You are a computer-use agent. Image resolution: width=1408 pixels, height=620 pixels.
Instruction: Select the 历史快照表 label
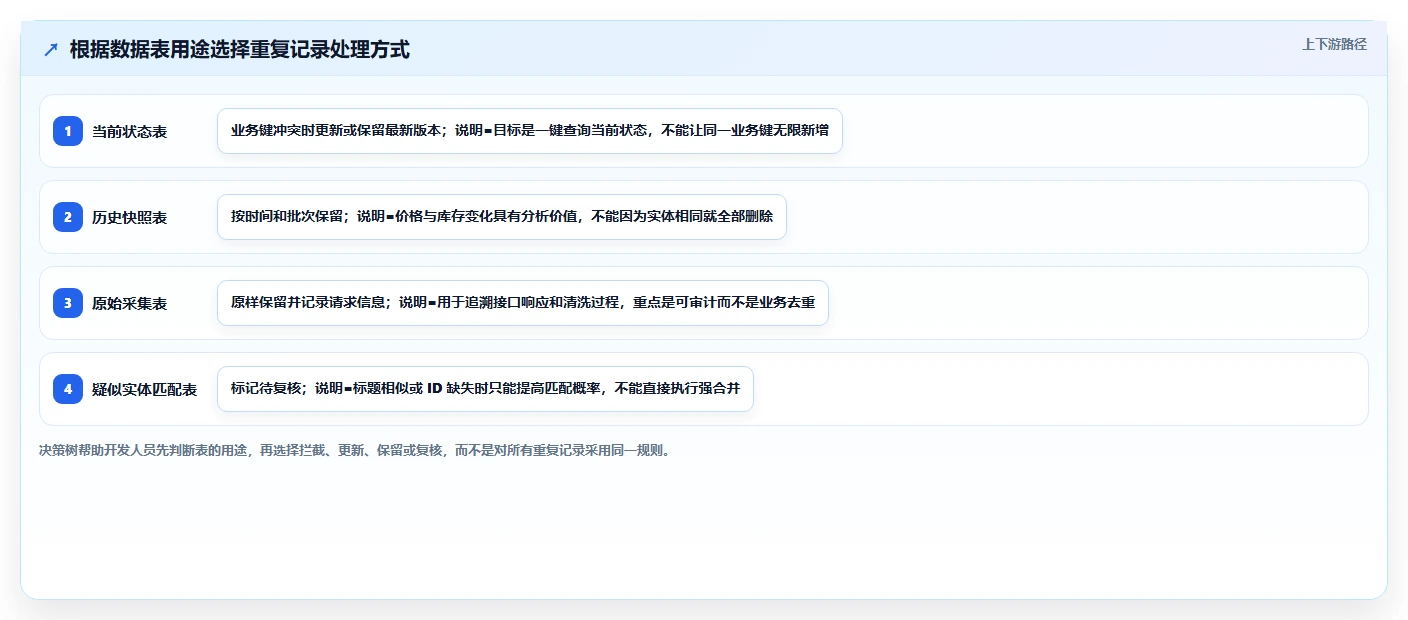coord(129,217)
